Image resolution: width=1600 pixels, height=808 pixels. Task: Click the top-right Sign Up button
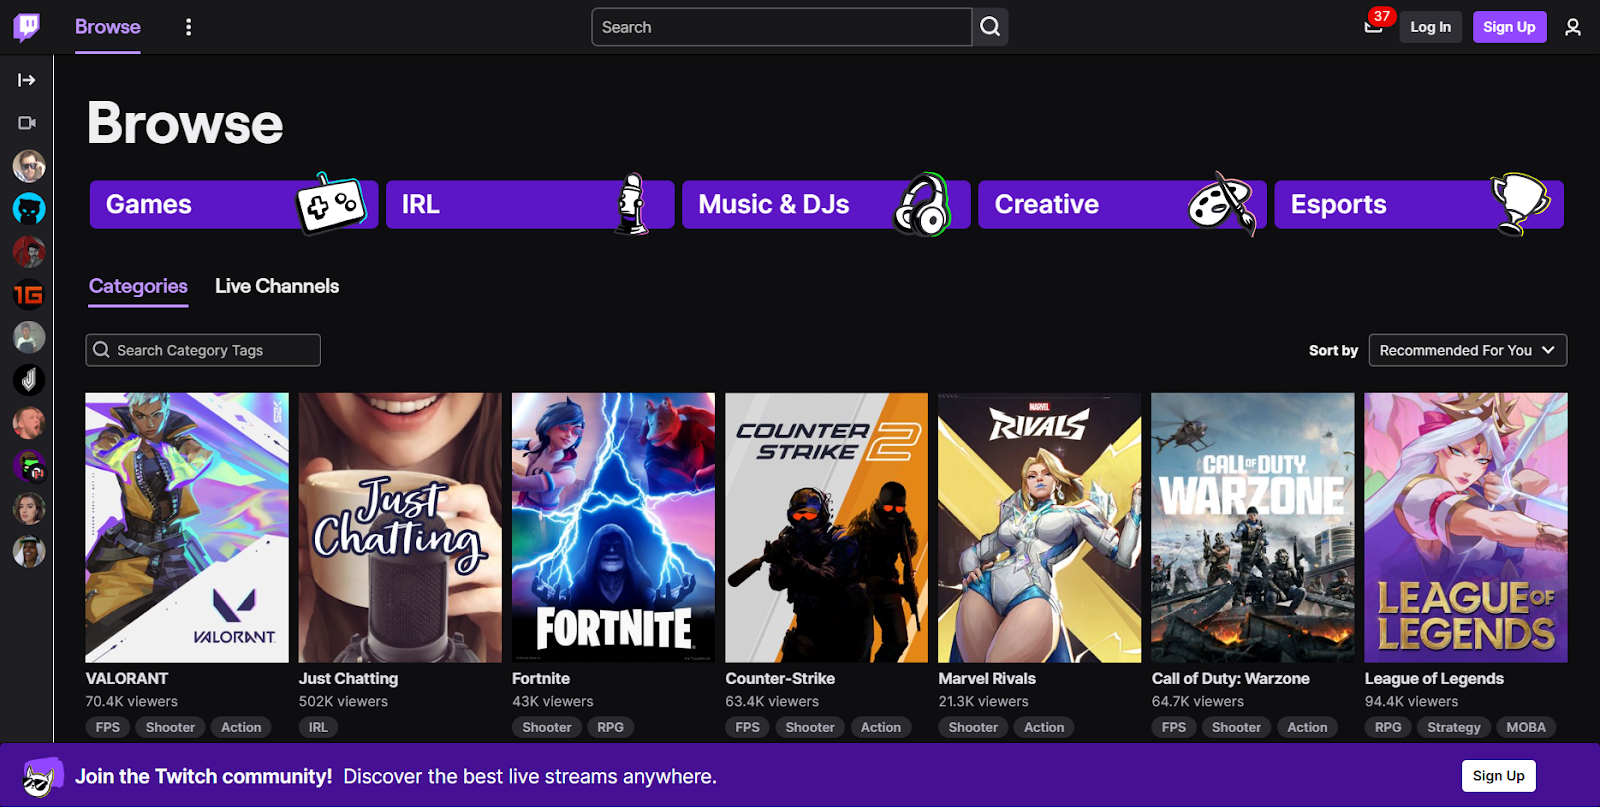point(1509,27)
